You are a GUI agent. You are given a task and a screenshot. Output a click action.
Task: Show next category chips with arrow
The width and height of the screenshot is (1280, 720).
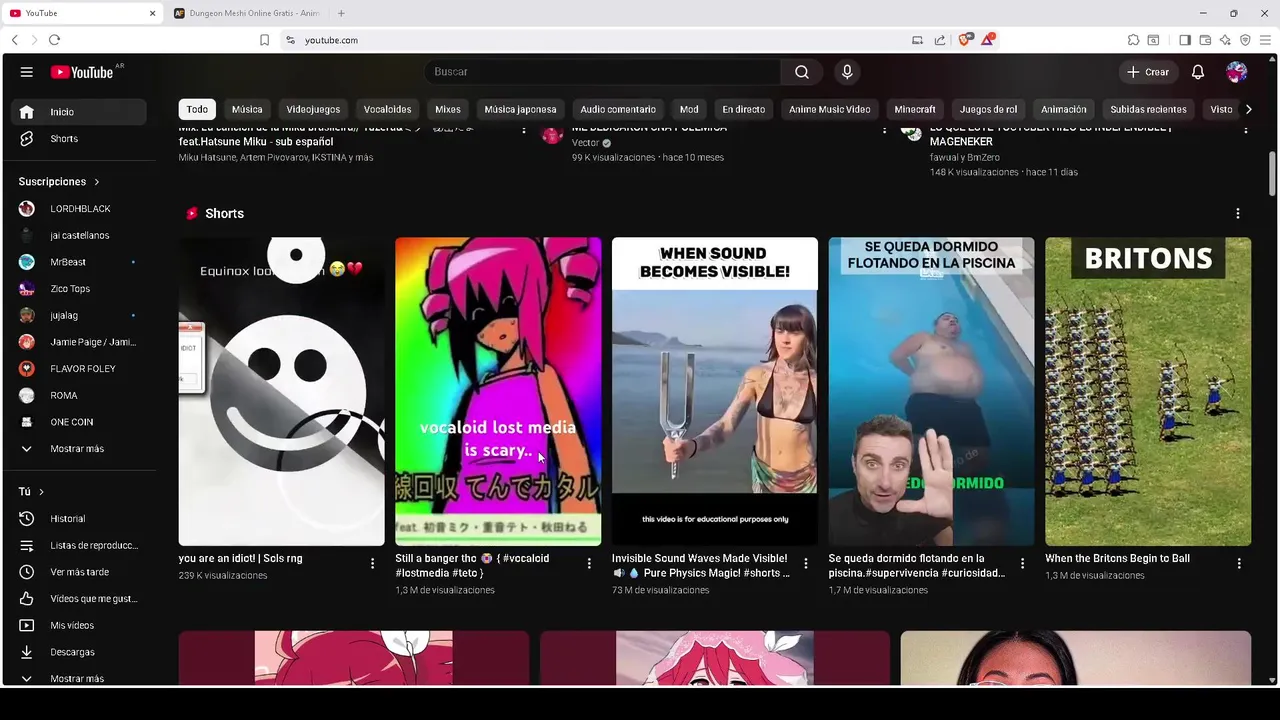click(1248, 109)
